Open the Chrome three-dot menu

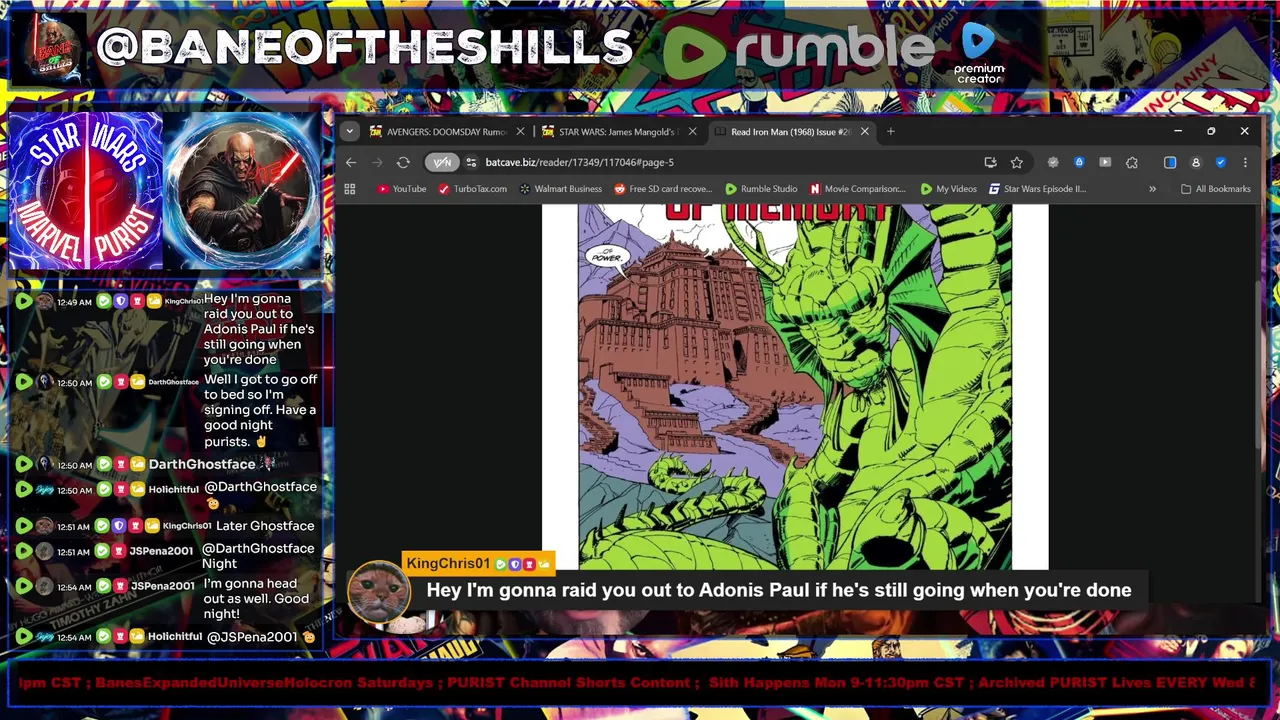(1245, 162)
